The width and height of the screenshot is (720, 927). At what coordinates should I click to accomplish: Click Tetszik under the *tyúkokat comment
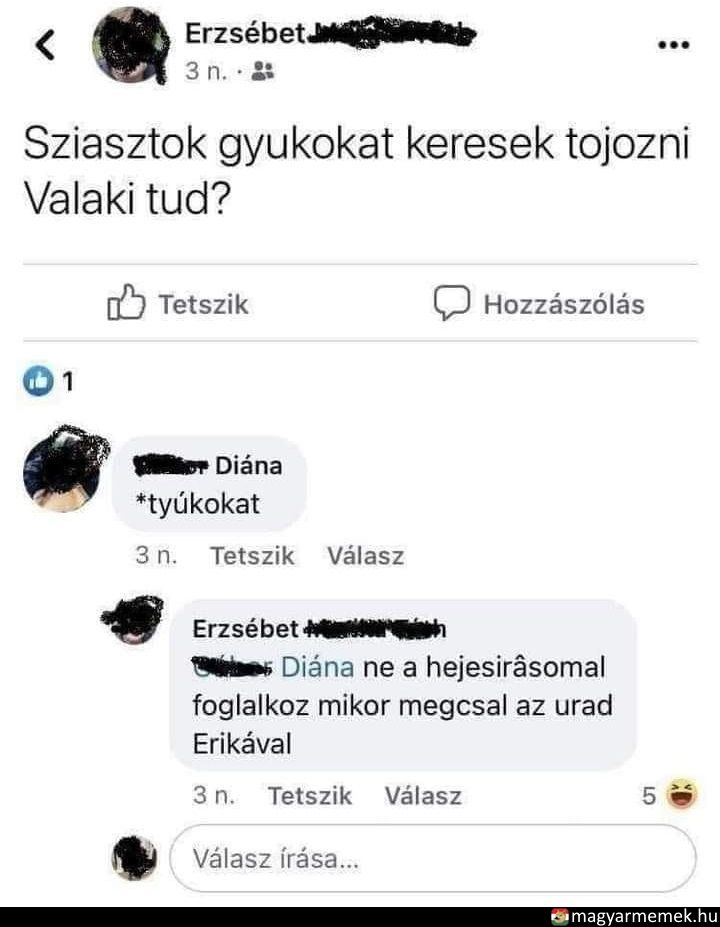[252, 556]
